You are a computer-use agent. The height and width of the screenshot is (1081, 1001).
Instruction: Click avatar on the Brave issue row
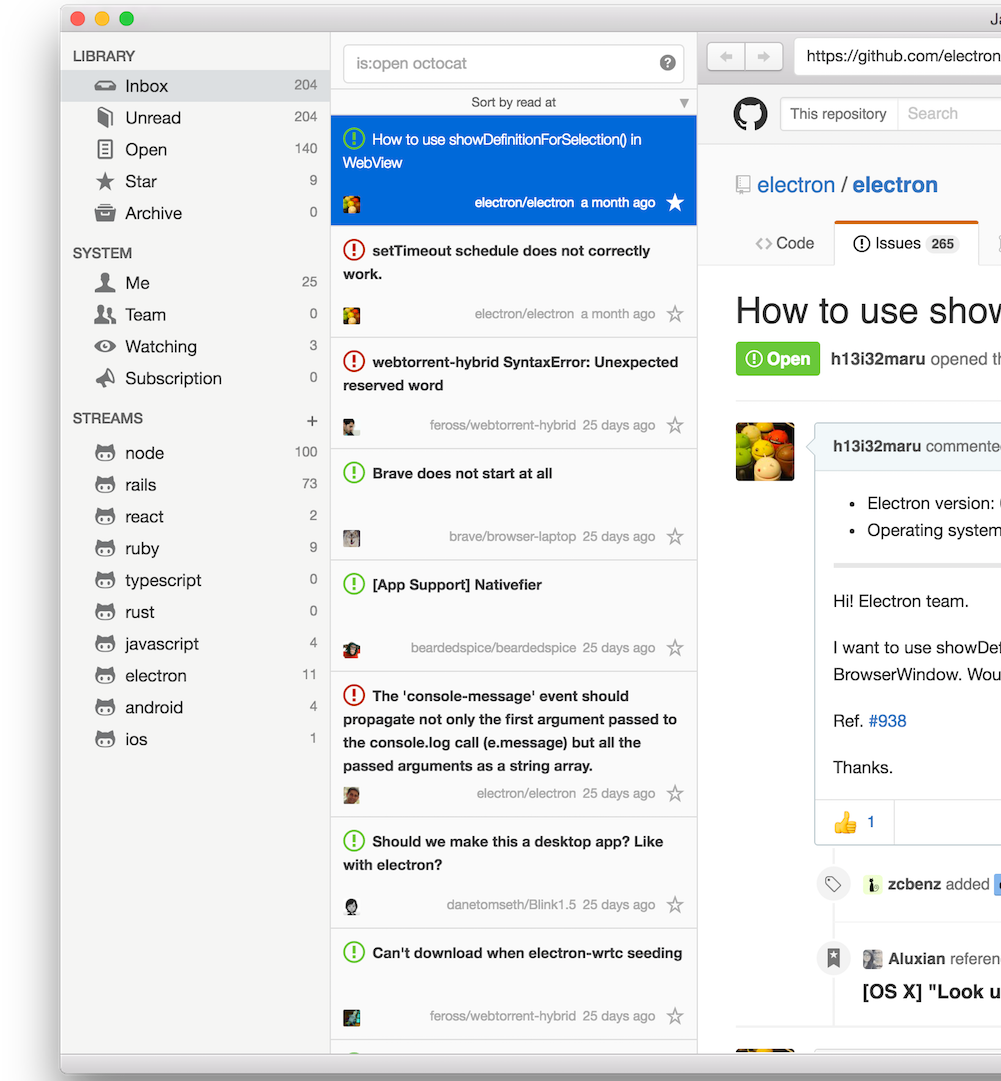[x=352, y=538]
